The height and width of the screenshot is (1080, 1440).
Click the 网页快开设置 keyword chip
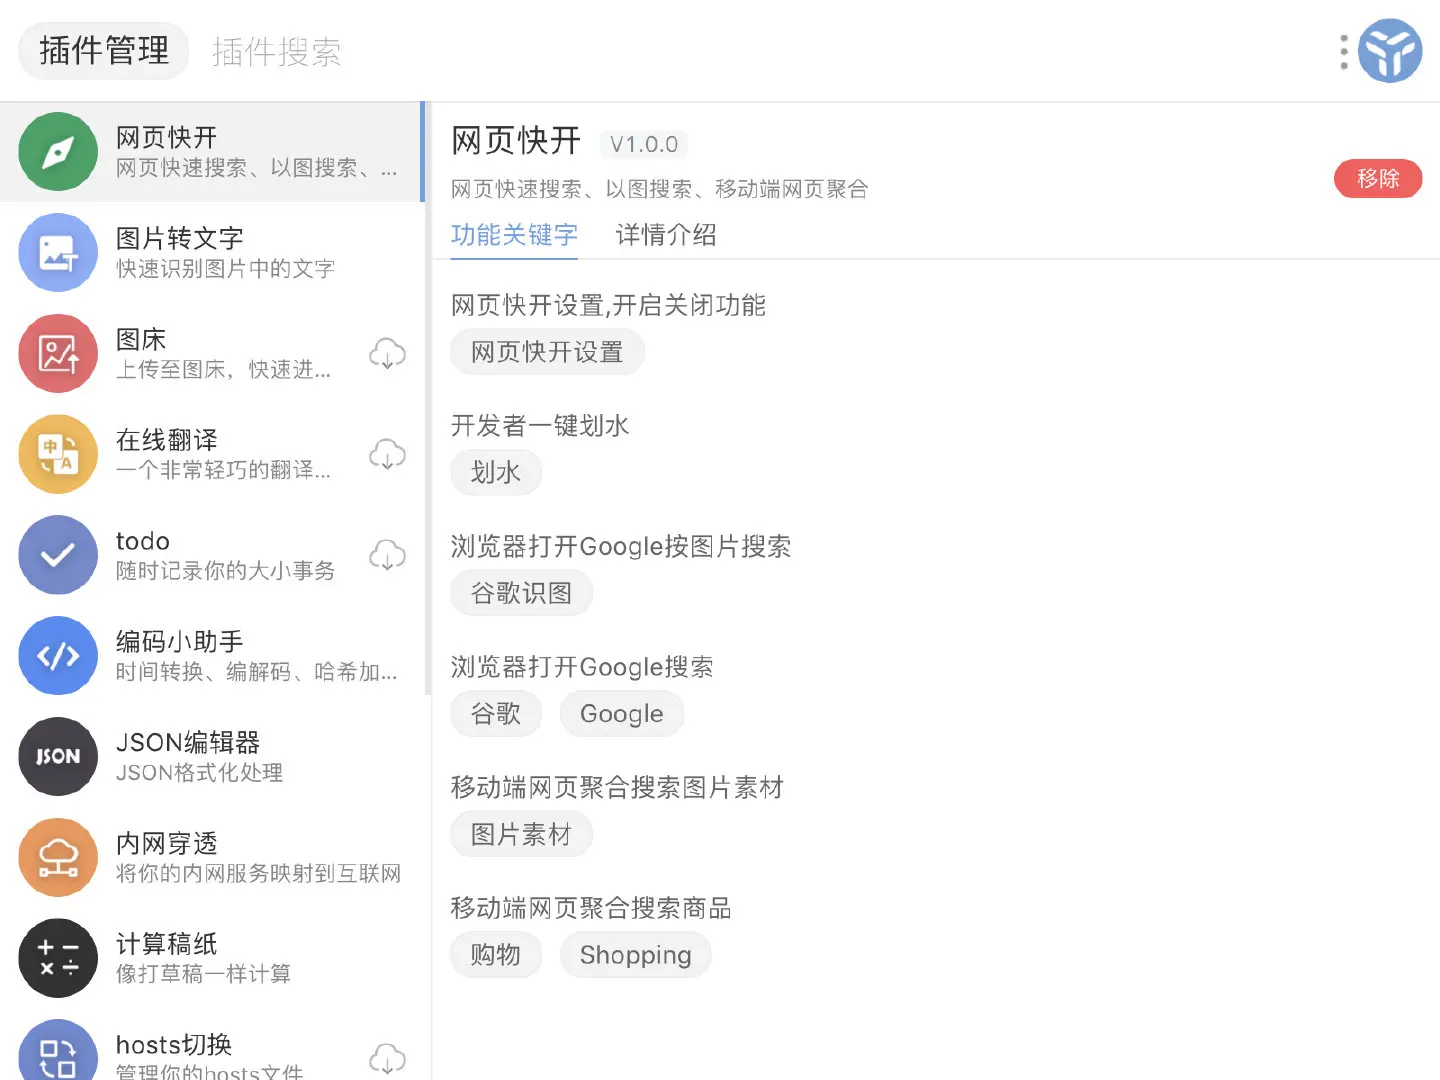click(x=547, y=352)
